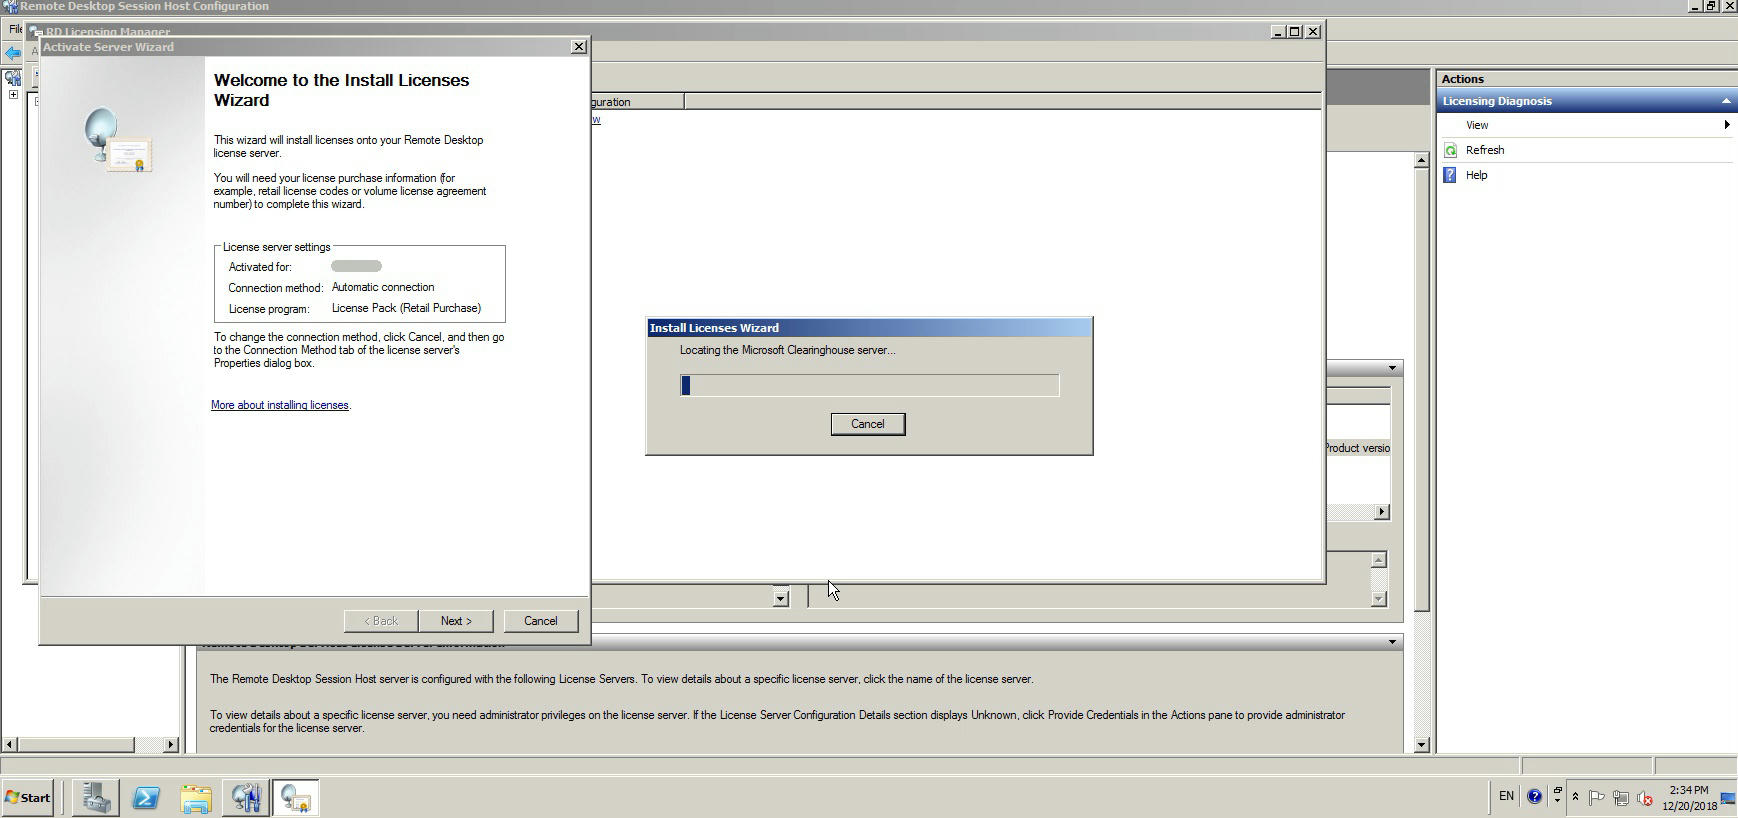1738x818 pixels.
Task: Switch to Remote Desktop Session Host Configuration taskbar icon
Action: pos(246,797)
